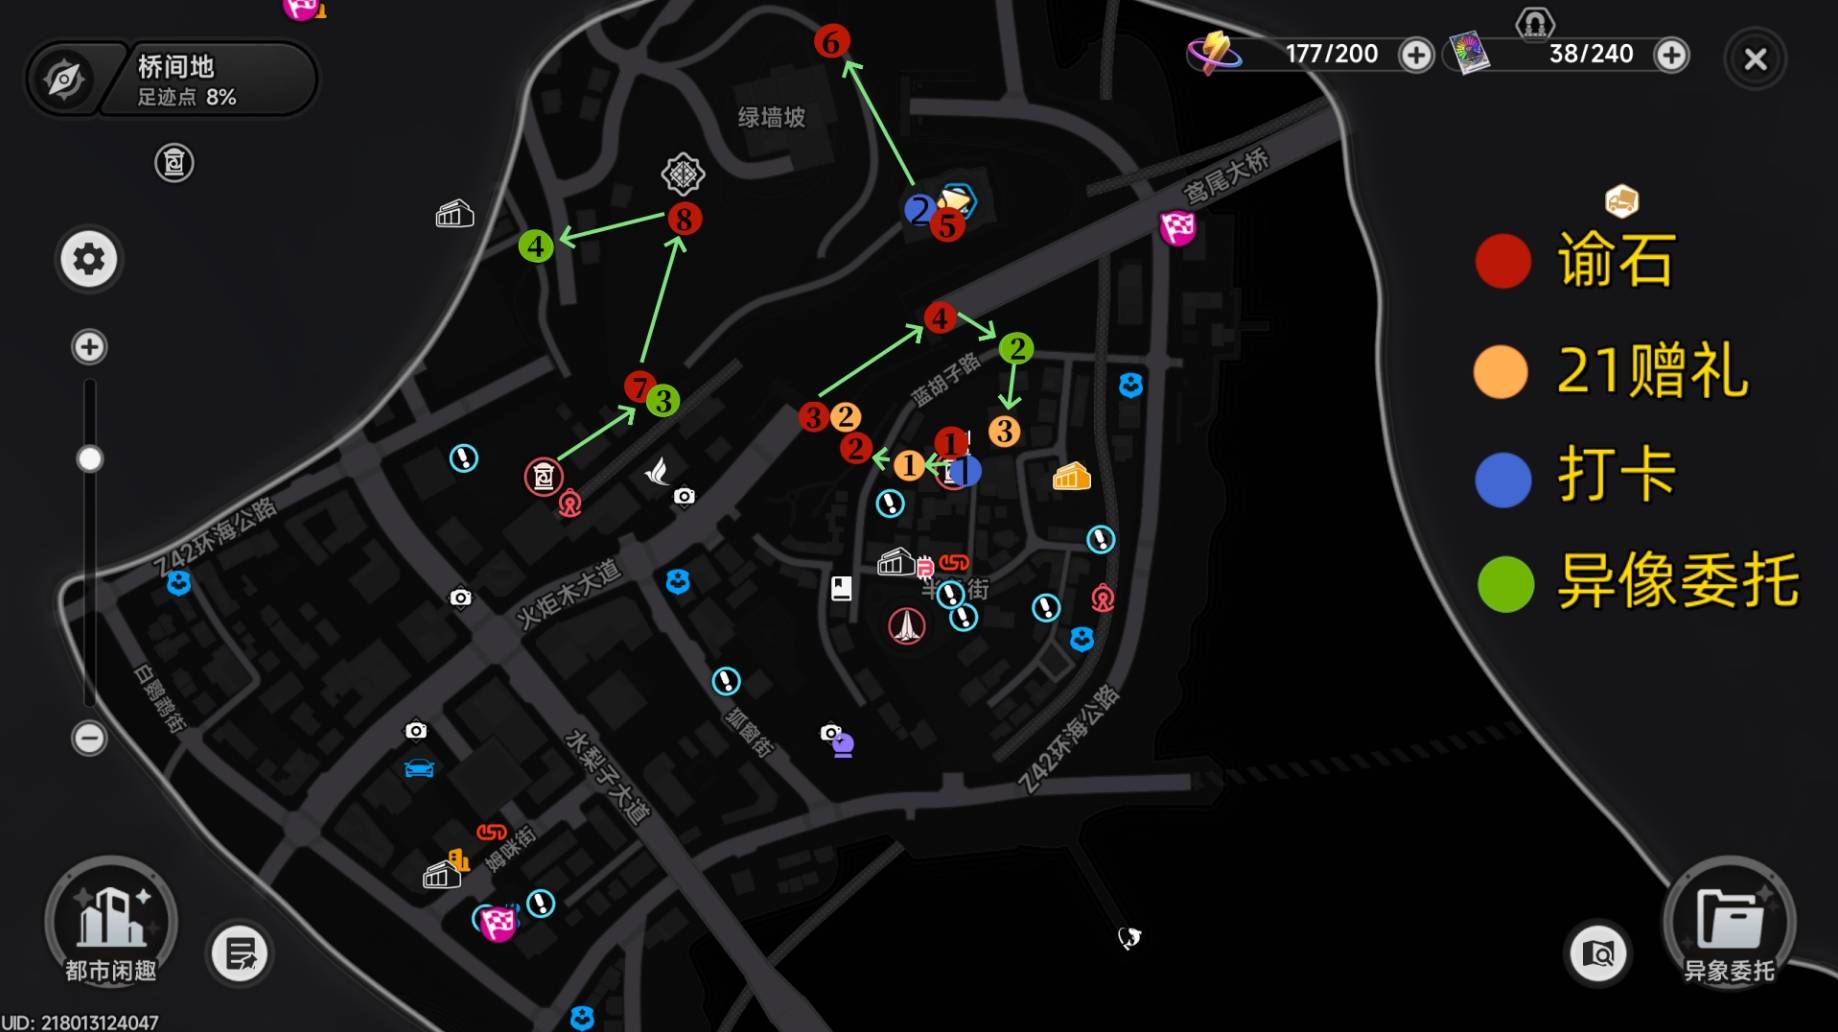Select the pink checkered flag below 姆咪街
Screen dimensions: 1838x1032
[497, 923]
